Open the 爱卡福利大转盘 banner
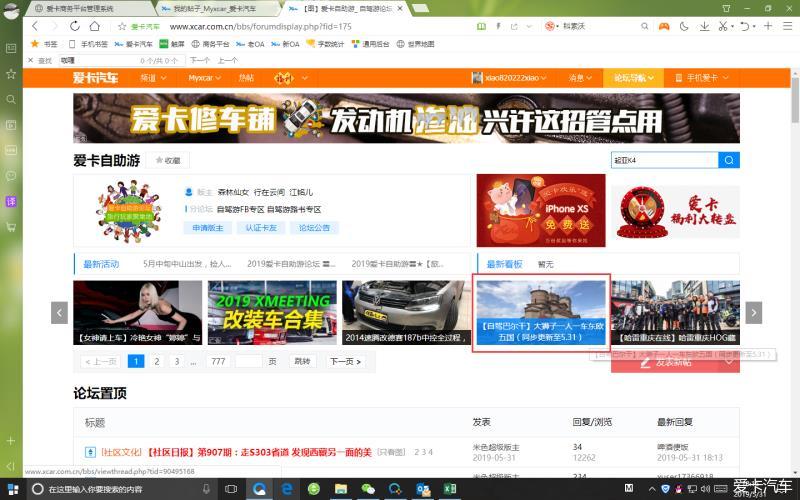Screen dimensions: 800x500 click(675, 210)
